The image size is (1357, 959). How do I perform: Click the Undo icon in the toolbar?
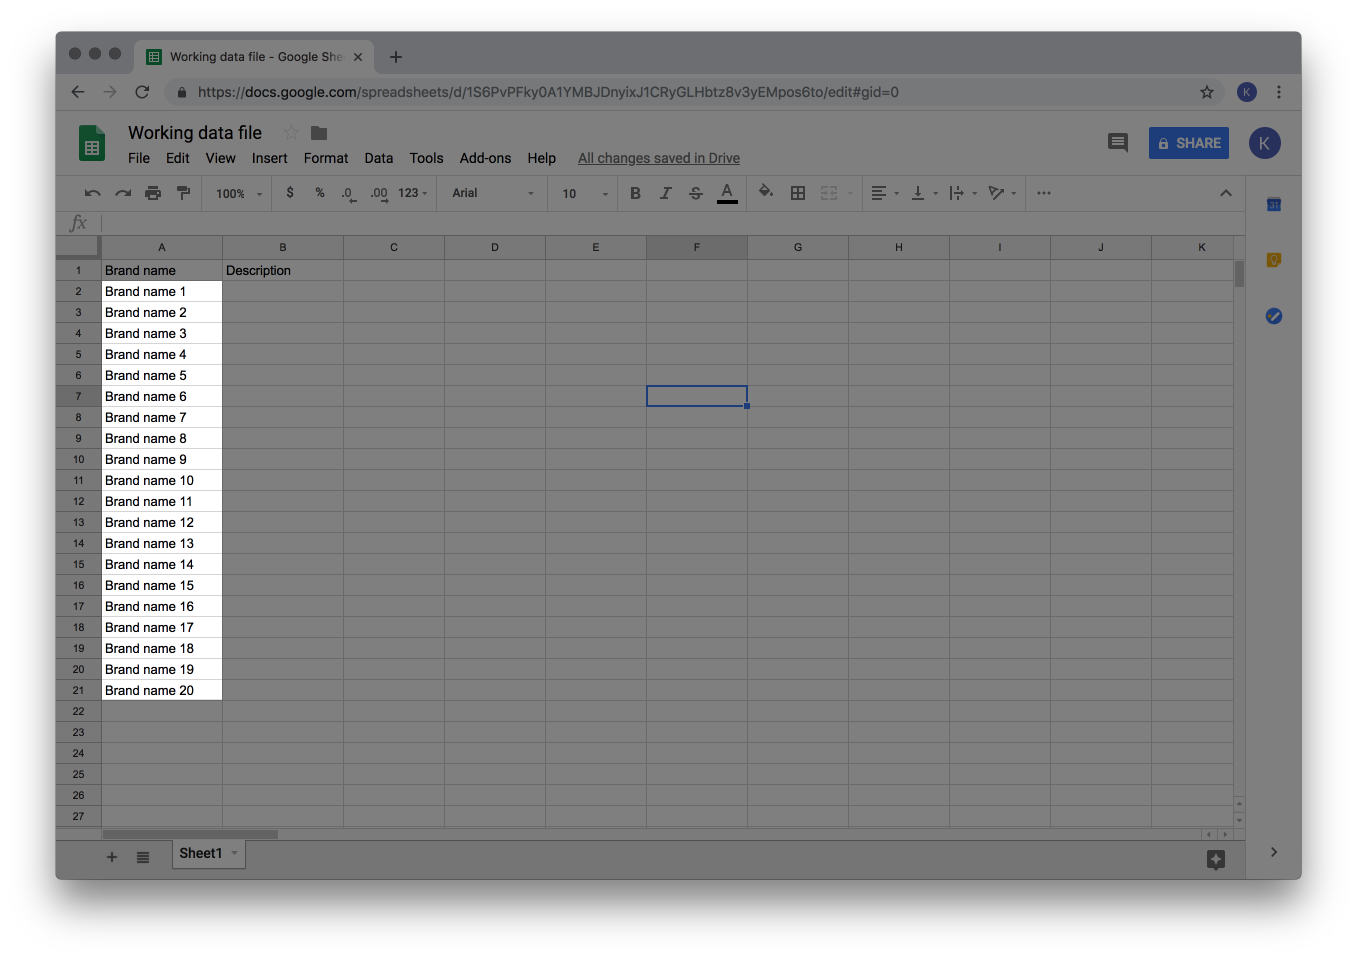point(93,193)
